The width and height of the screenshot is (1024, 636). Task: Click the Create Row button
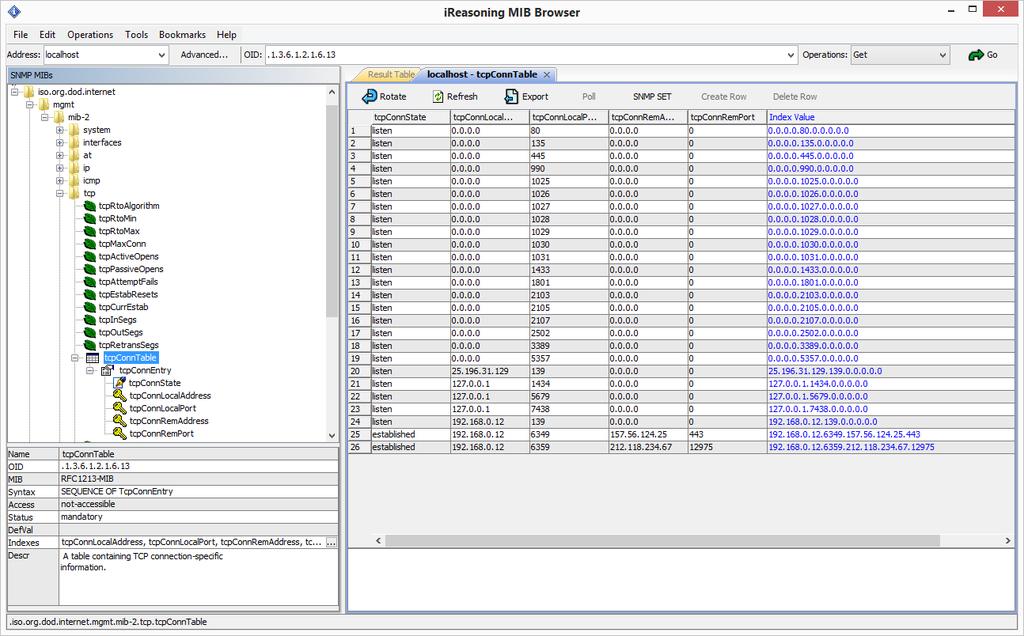724,97
